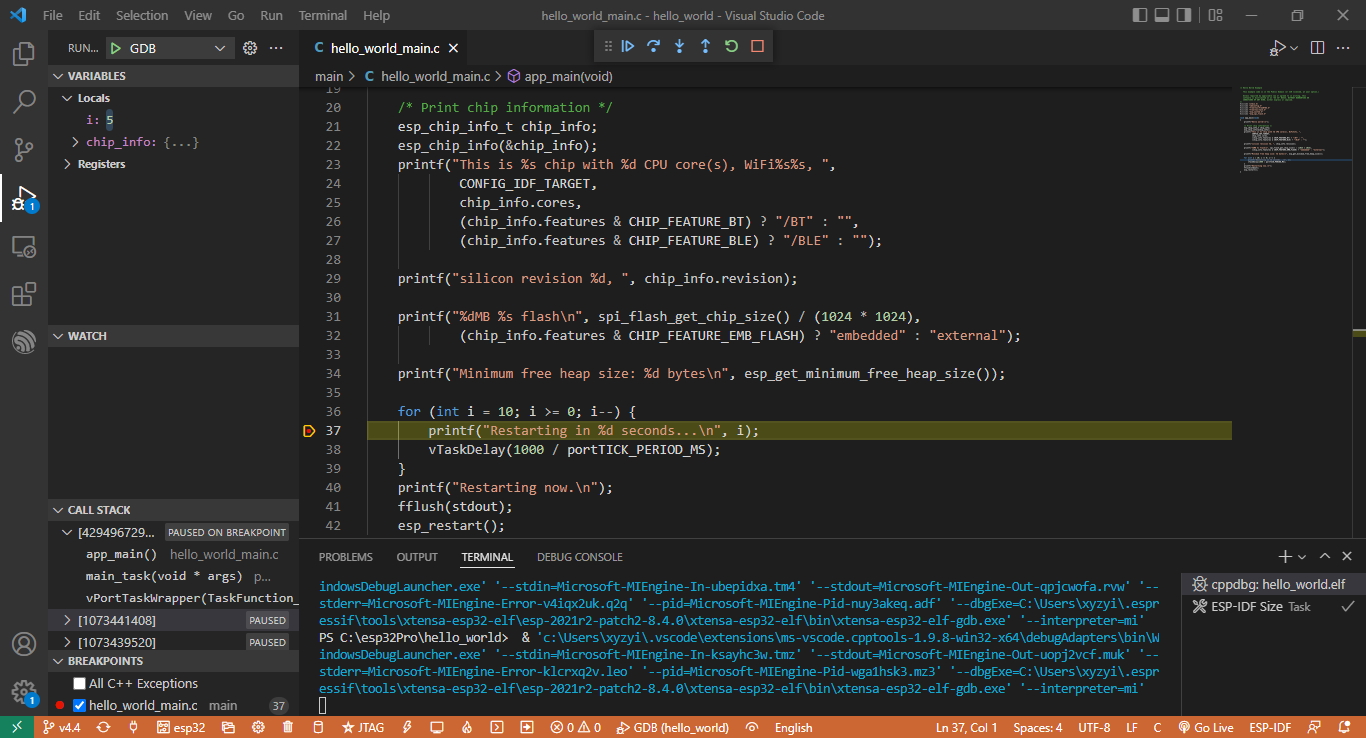Viewport: 1366px width, 738px height.
Task: Click the ESP-IDF Build cylinder icon
Action: [319, 728]
